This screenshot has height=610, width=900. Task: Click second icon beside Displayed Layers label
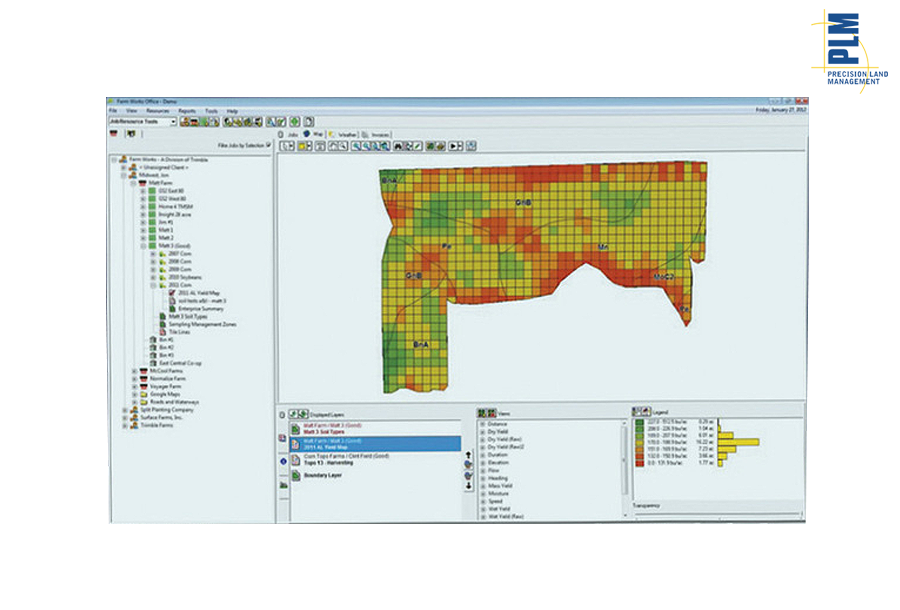click(x=303, y=414)
